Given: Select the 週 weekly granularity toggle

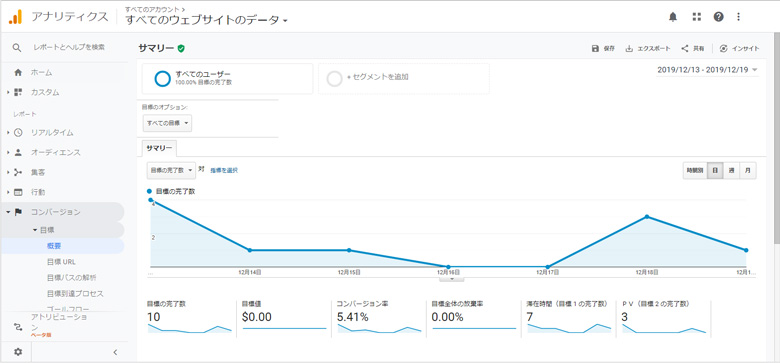Looking at the screenshot, I should coord(731,170).
